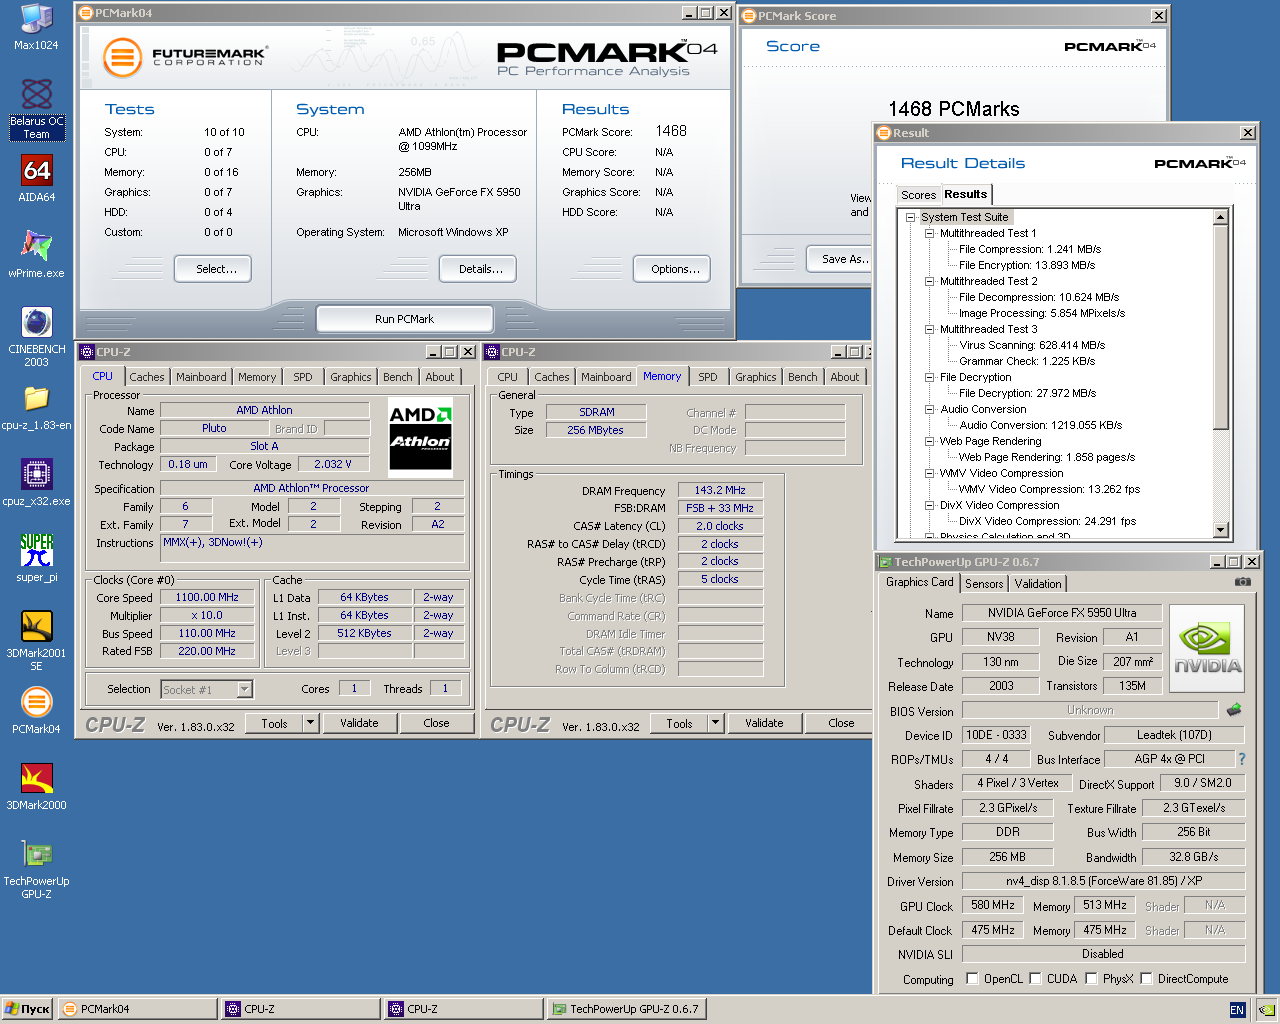Open the Bench tab in right CPU-Z
This screenshot has height=1024, width=1280.
(802, 377)
